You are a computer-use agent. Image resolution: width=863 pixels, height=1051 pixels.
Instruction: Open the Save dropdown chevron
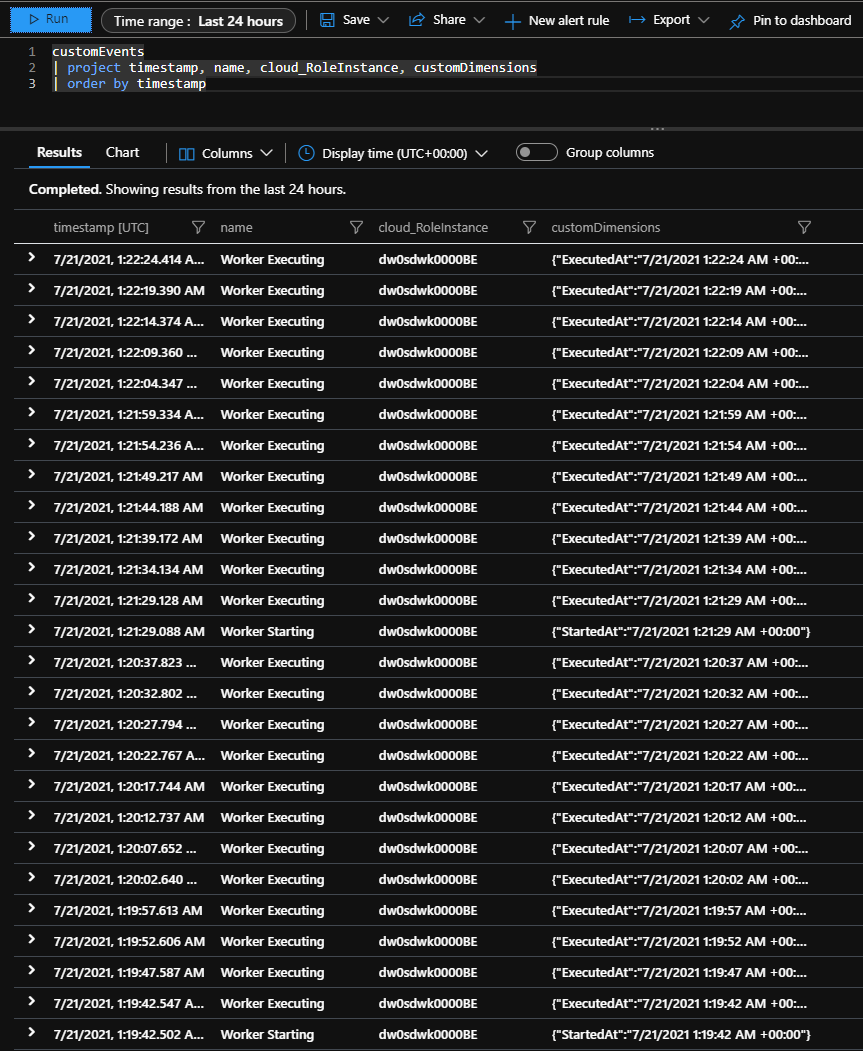click(x=383, y=19)
